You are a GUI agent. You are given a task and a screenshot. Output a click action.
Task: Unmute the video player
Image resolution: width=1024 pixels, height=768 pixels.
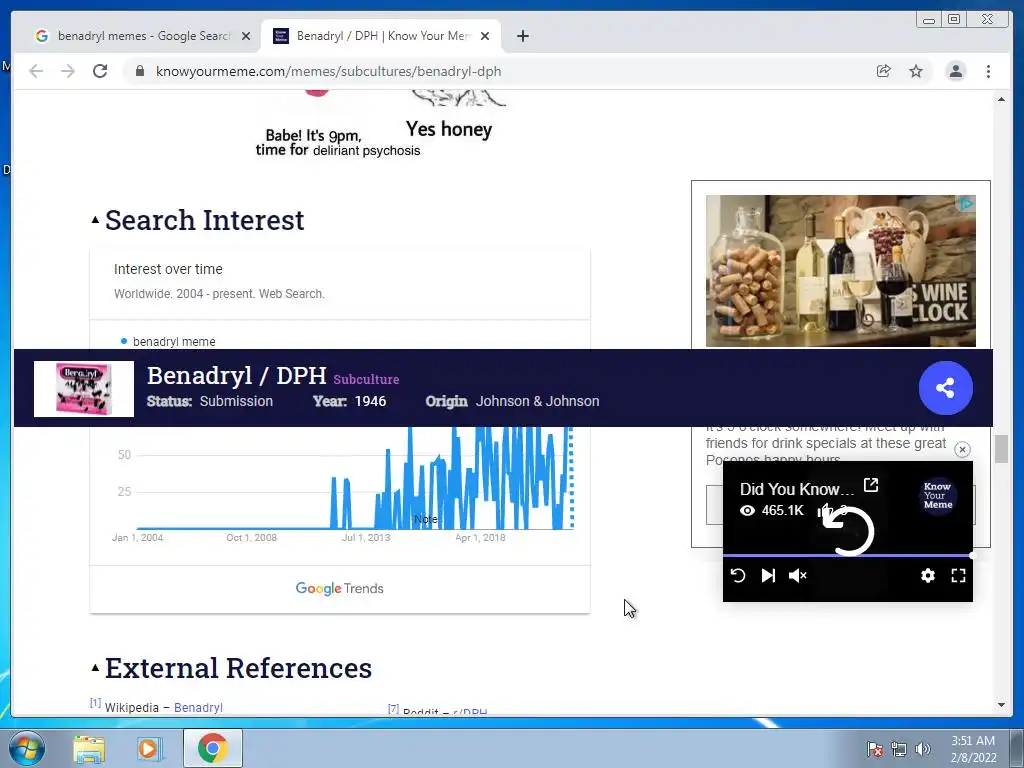798,575
